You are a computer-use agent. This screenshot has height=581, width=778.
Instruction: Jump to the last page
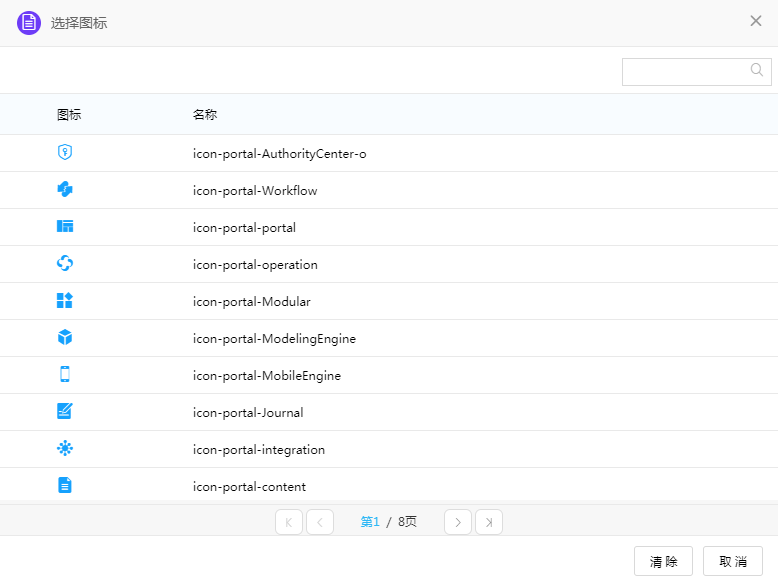tap(489, 522)
